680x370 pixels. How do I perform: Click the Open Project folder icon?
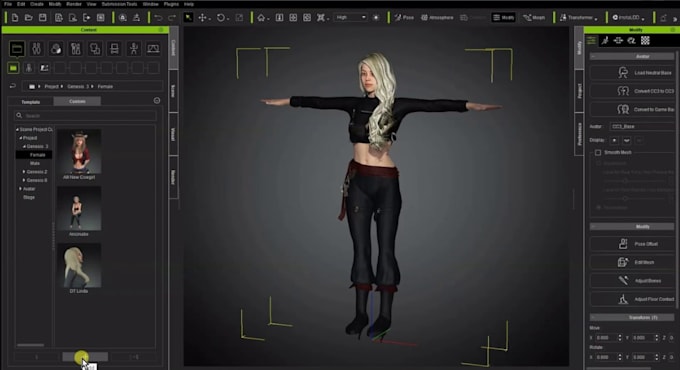tap(29, 18)
